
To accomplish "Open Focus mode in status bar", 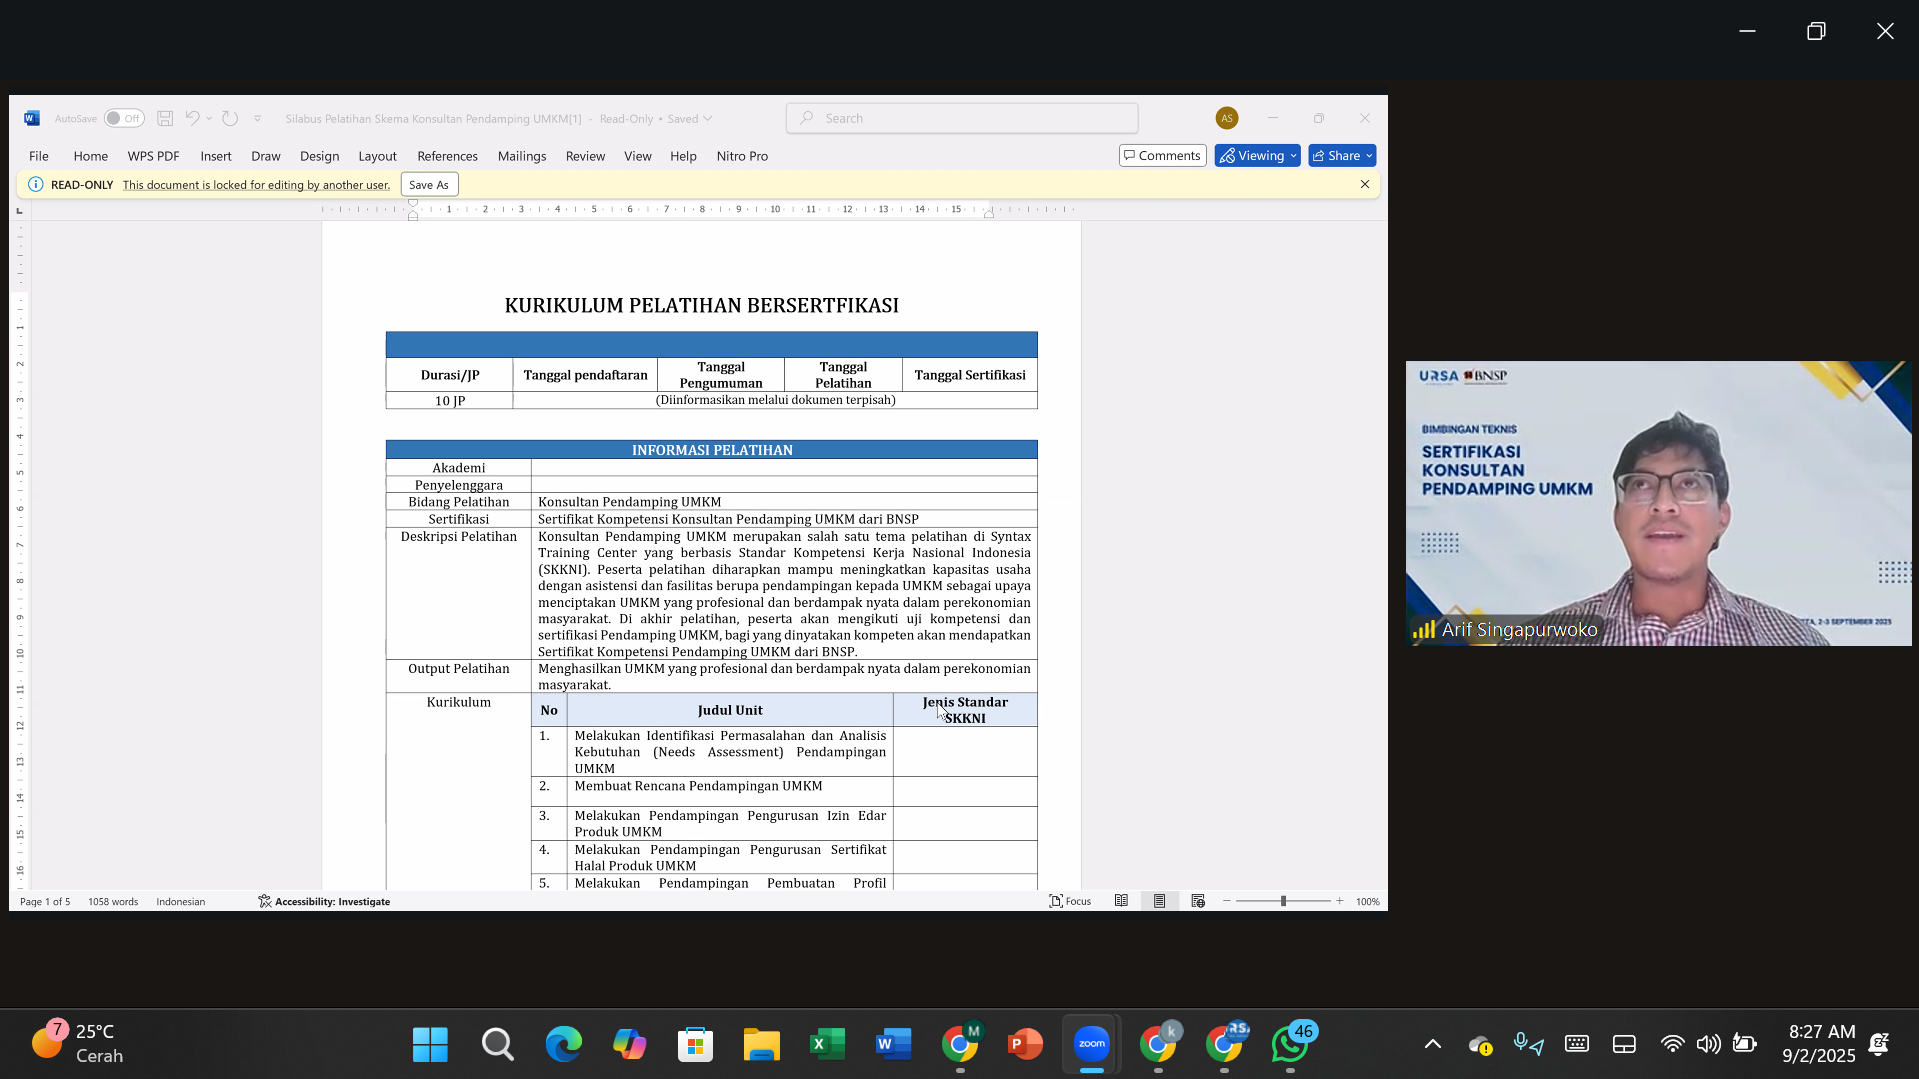I will click(x=1070, y=901).
